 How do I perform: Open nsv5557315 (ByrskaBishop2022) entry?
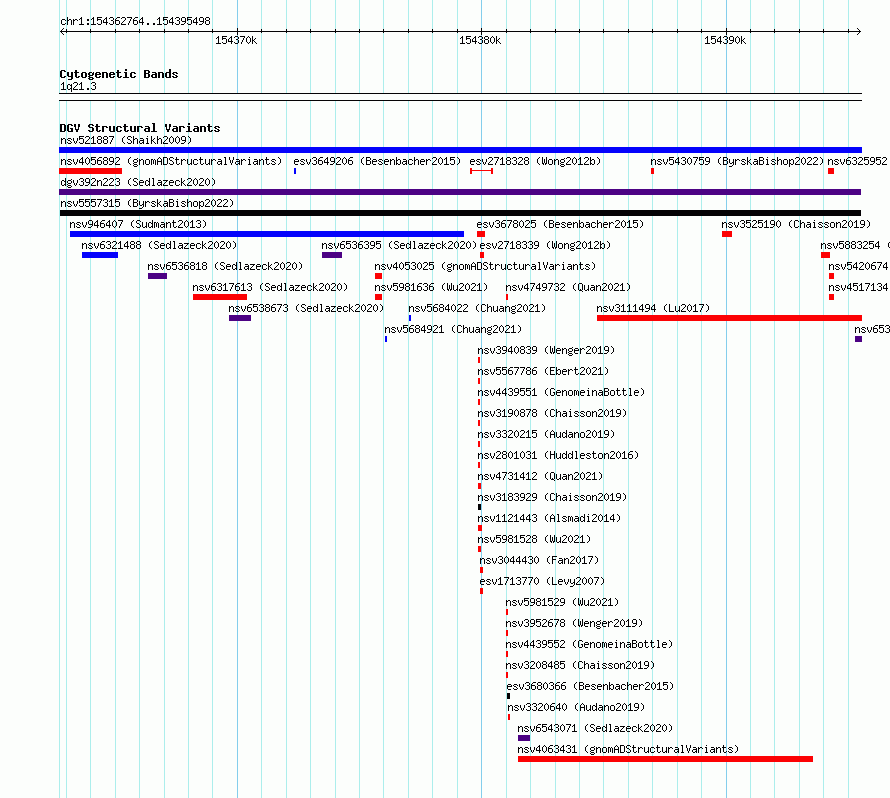coord(147,203)
